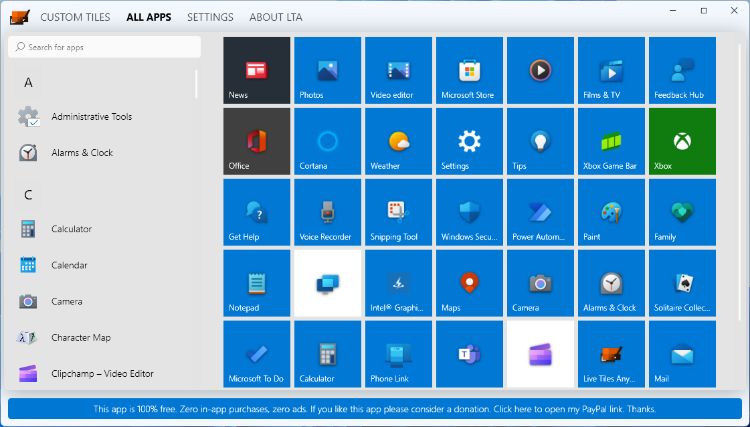
Task: Click the PayPal donation banner
Action: click(375, 409)
